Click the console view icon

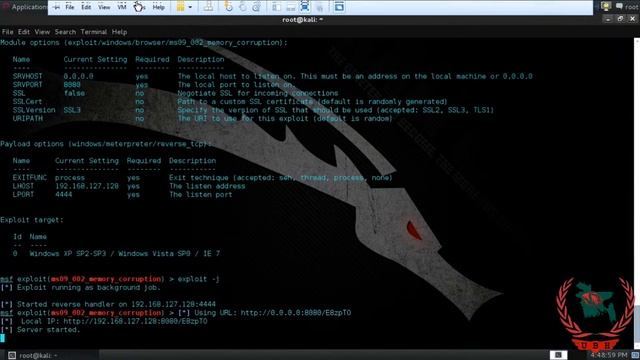[339, 7]
